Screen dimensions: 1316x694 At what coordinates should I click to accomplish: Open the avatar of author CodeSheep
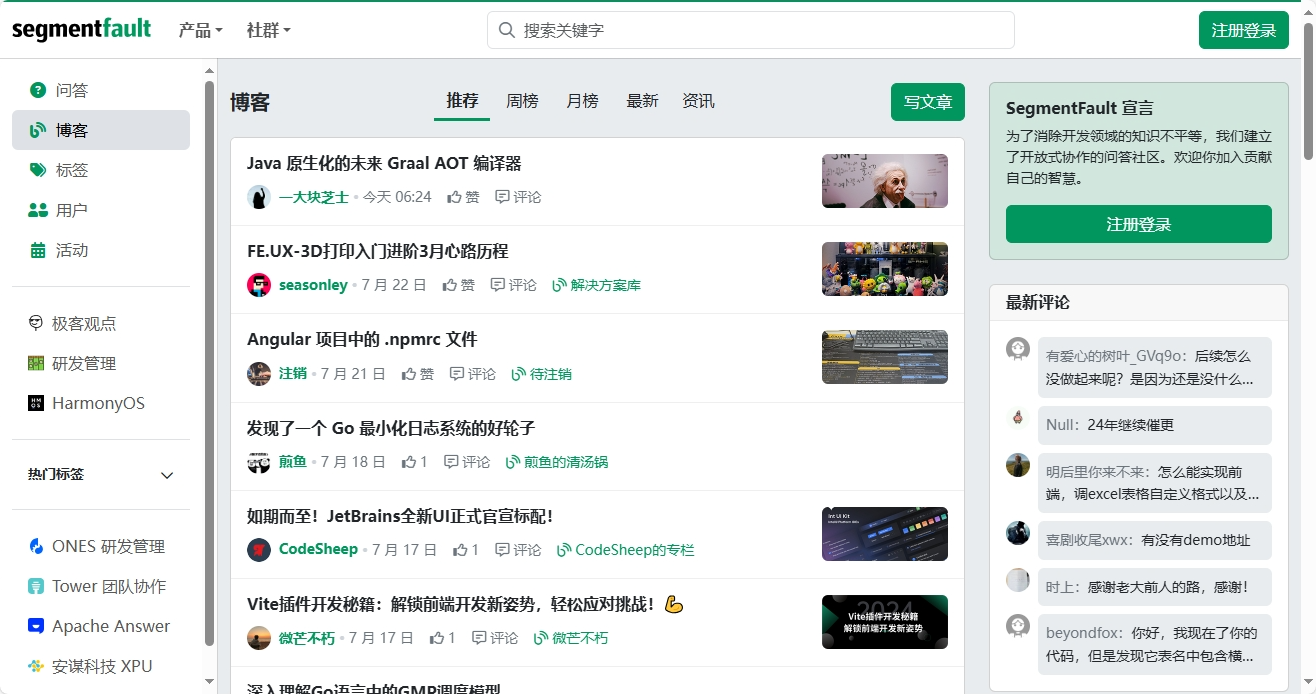click(259, 549)
